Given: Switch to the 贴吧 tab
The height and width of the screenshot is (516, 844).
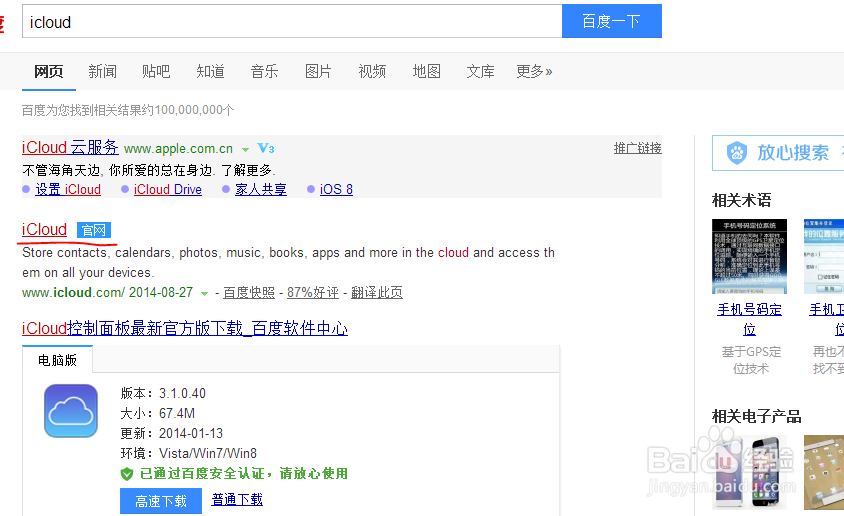Looking at the screenshot, I should click(156, 71).
